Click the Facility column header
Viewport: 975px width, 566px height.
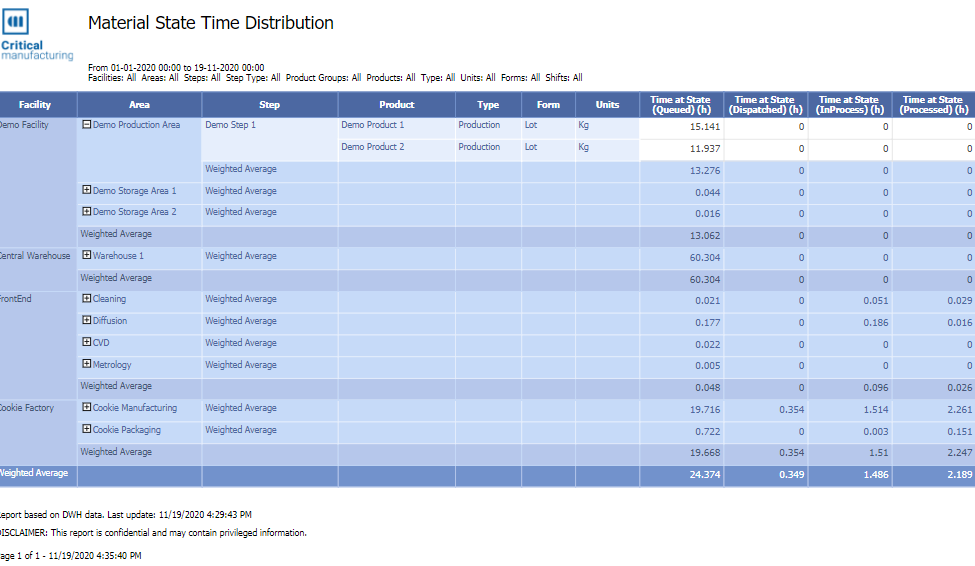(34, 105)
